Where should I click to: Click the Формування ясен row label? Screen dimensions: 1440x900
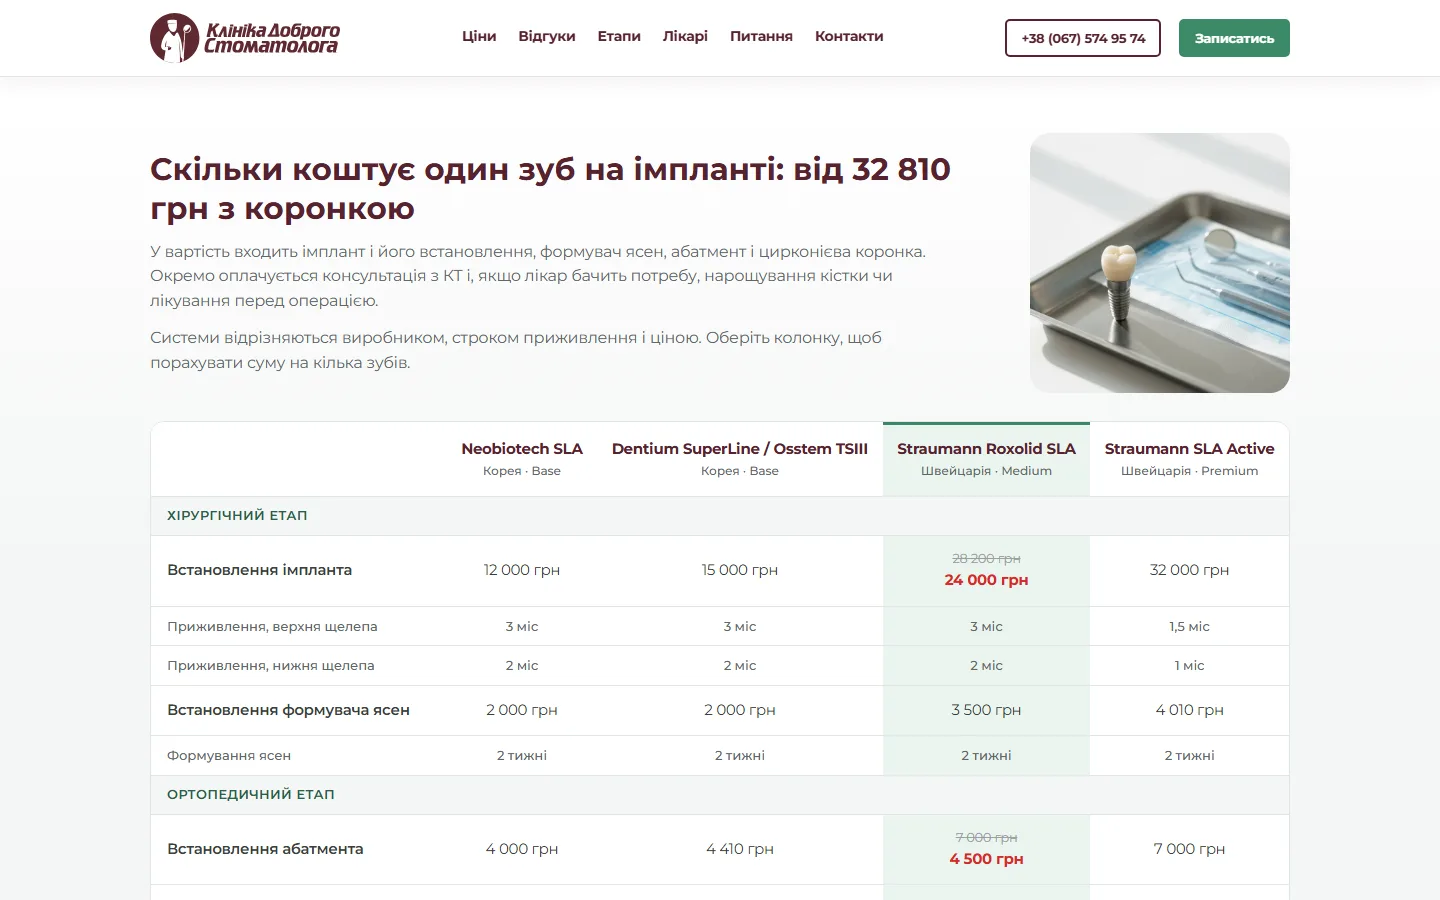229,756
